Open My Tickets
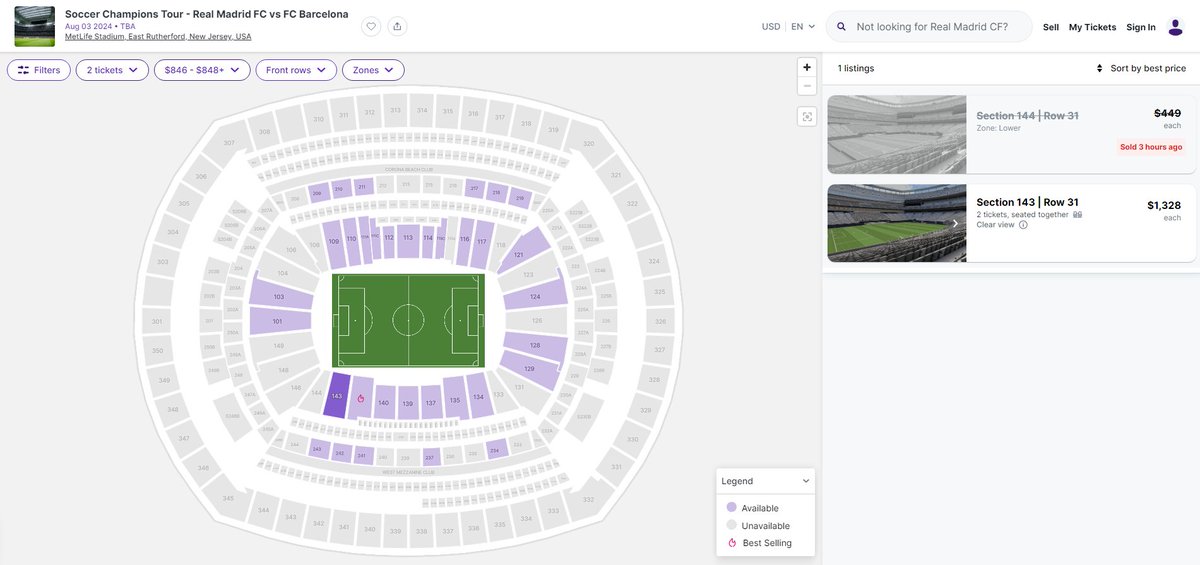Screen dimensions: 1200x565 point(1092,27)
